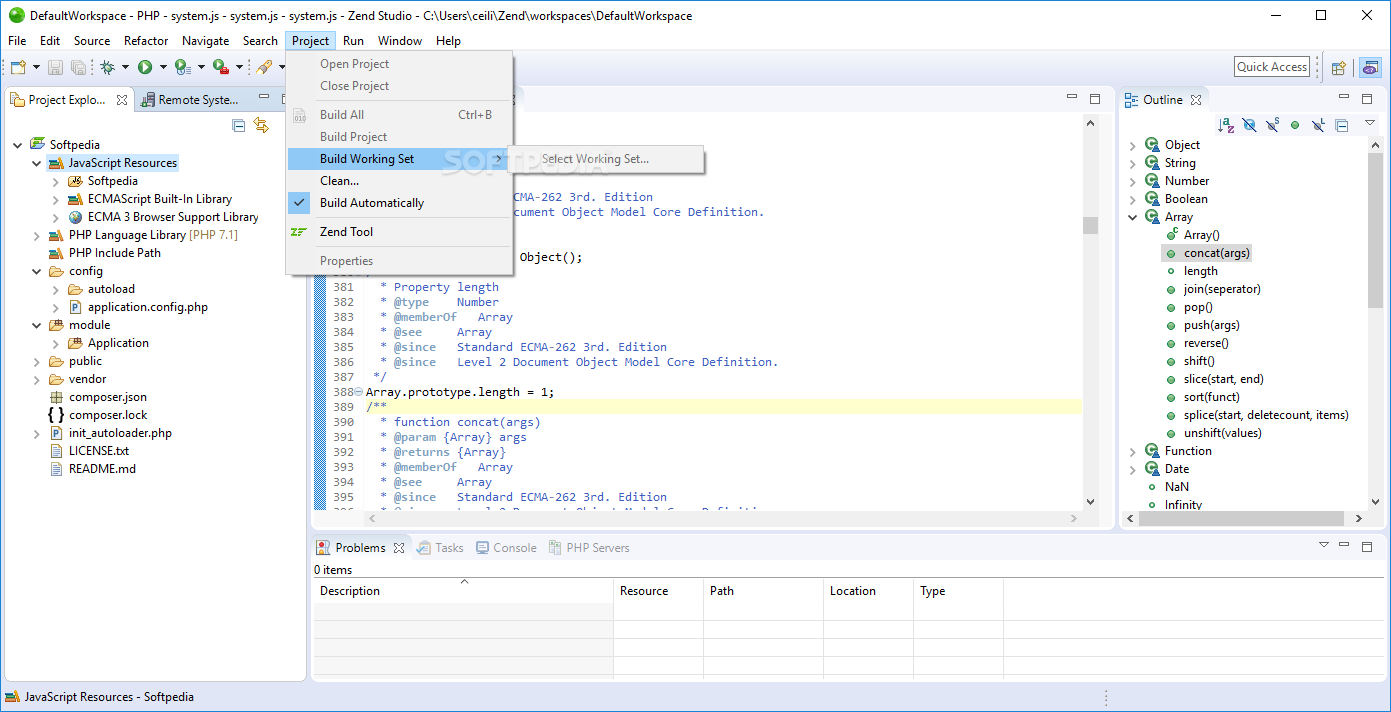The image size is (1391, 712).
Task: Switch to the PHP Servers tab
Action: pos(589,548)
